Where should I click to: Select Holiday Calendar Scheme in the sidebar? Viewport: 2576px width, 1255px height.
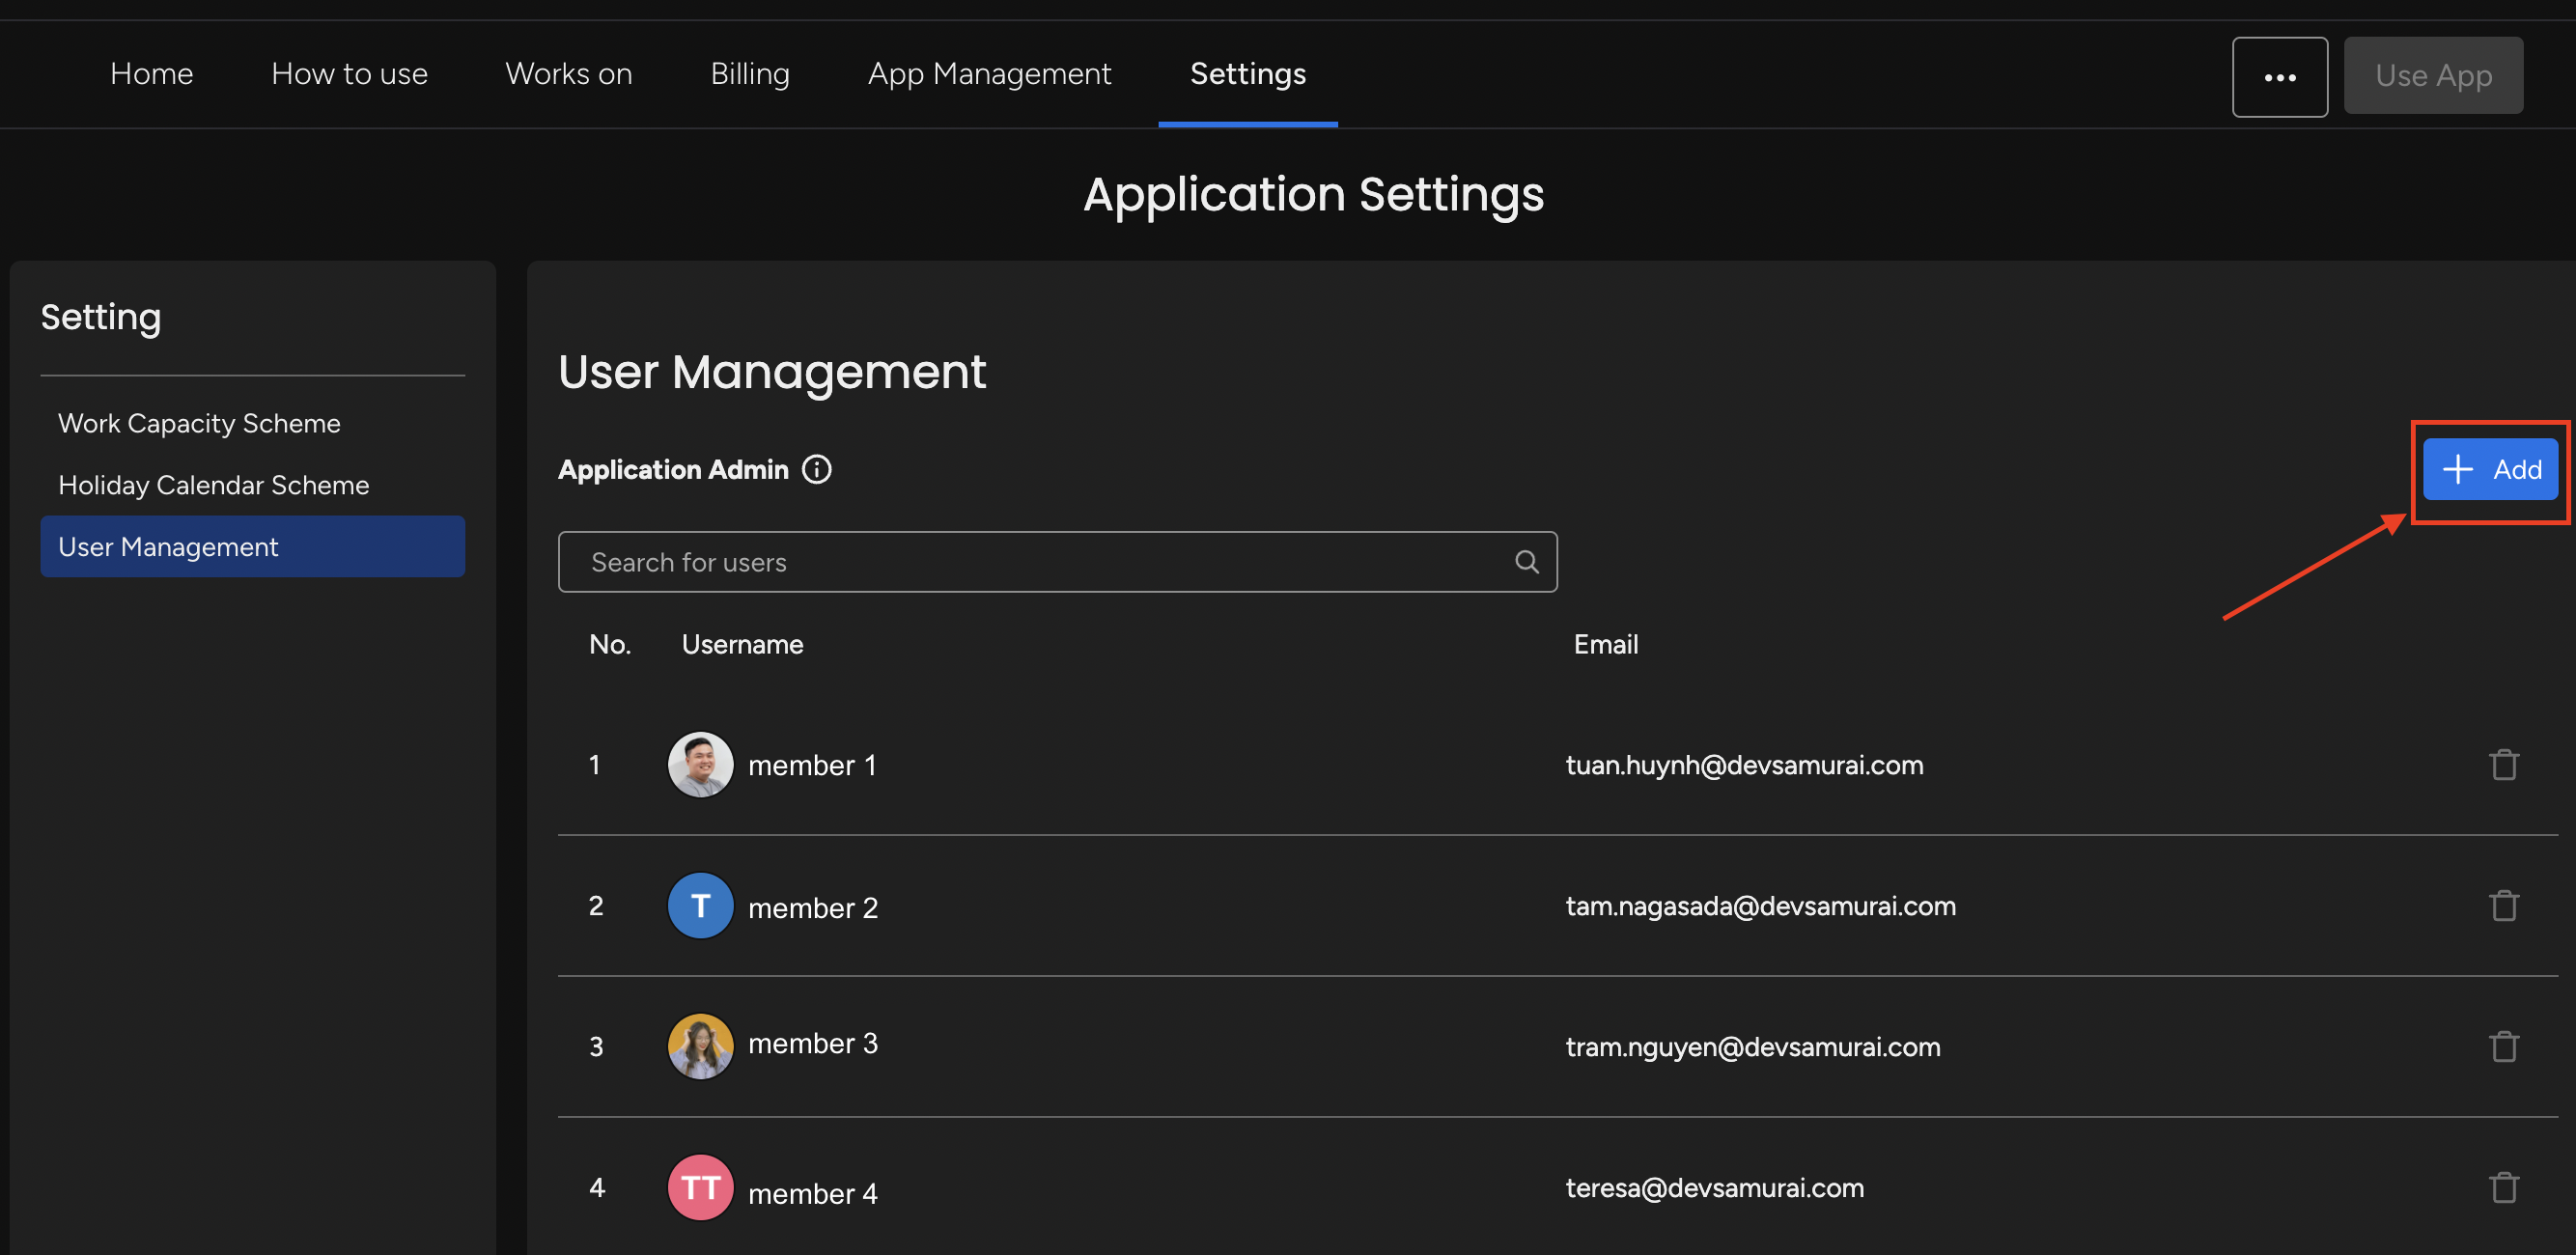point(213,484)
